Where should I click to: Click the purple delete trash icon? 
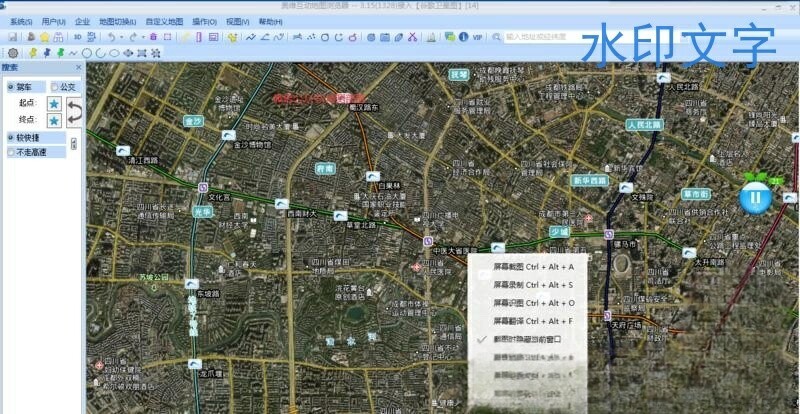pyautogui.click(x=153, y=37)
